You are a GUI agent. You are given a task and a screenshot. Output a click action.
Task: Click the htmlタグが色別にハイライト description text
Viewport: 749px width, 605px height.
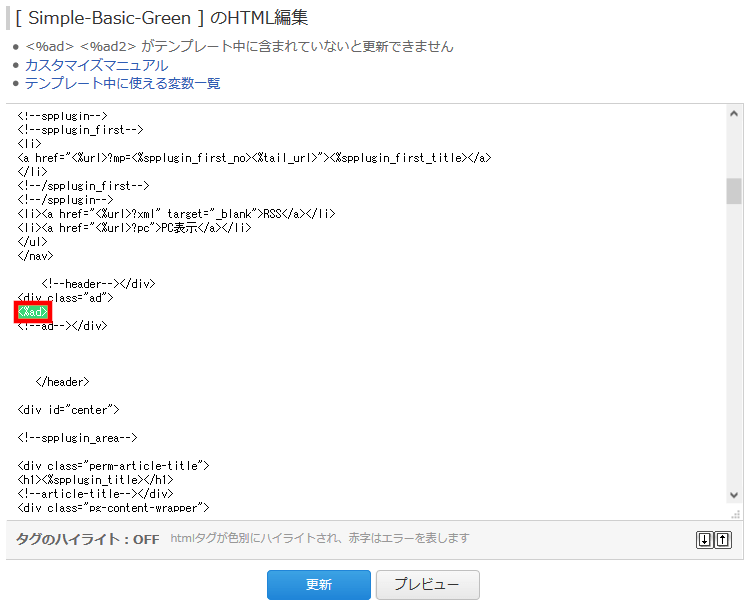point(320,539)
